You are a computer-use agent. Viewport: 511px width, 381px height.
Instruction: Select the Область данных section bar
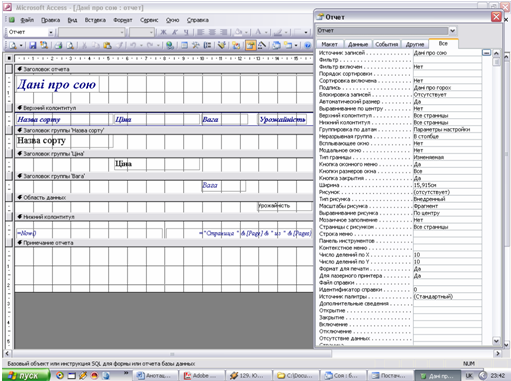(163, 197)
